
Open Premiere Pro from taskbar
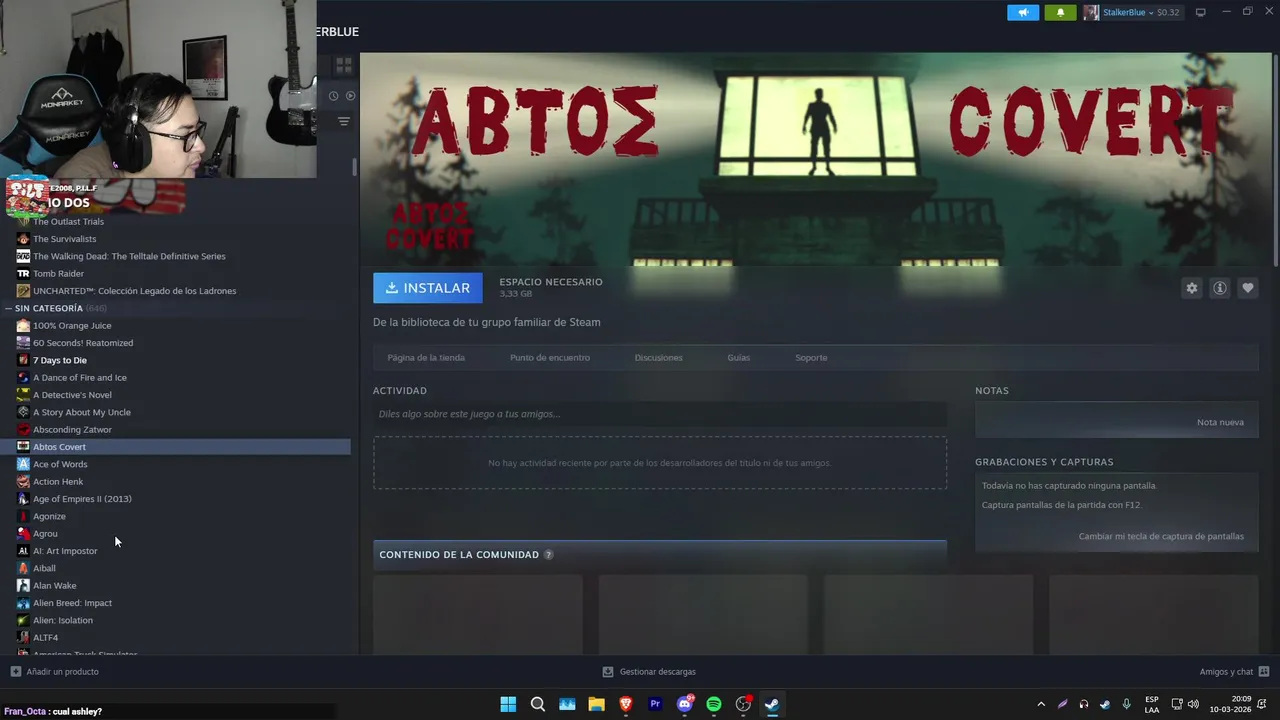[x=655, y=704]
